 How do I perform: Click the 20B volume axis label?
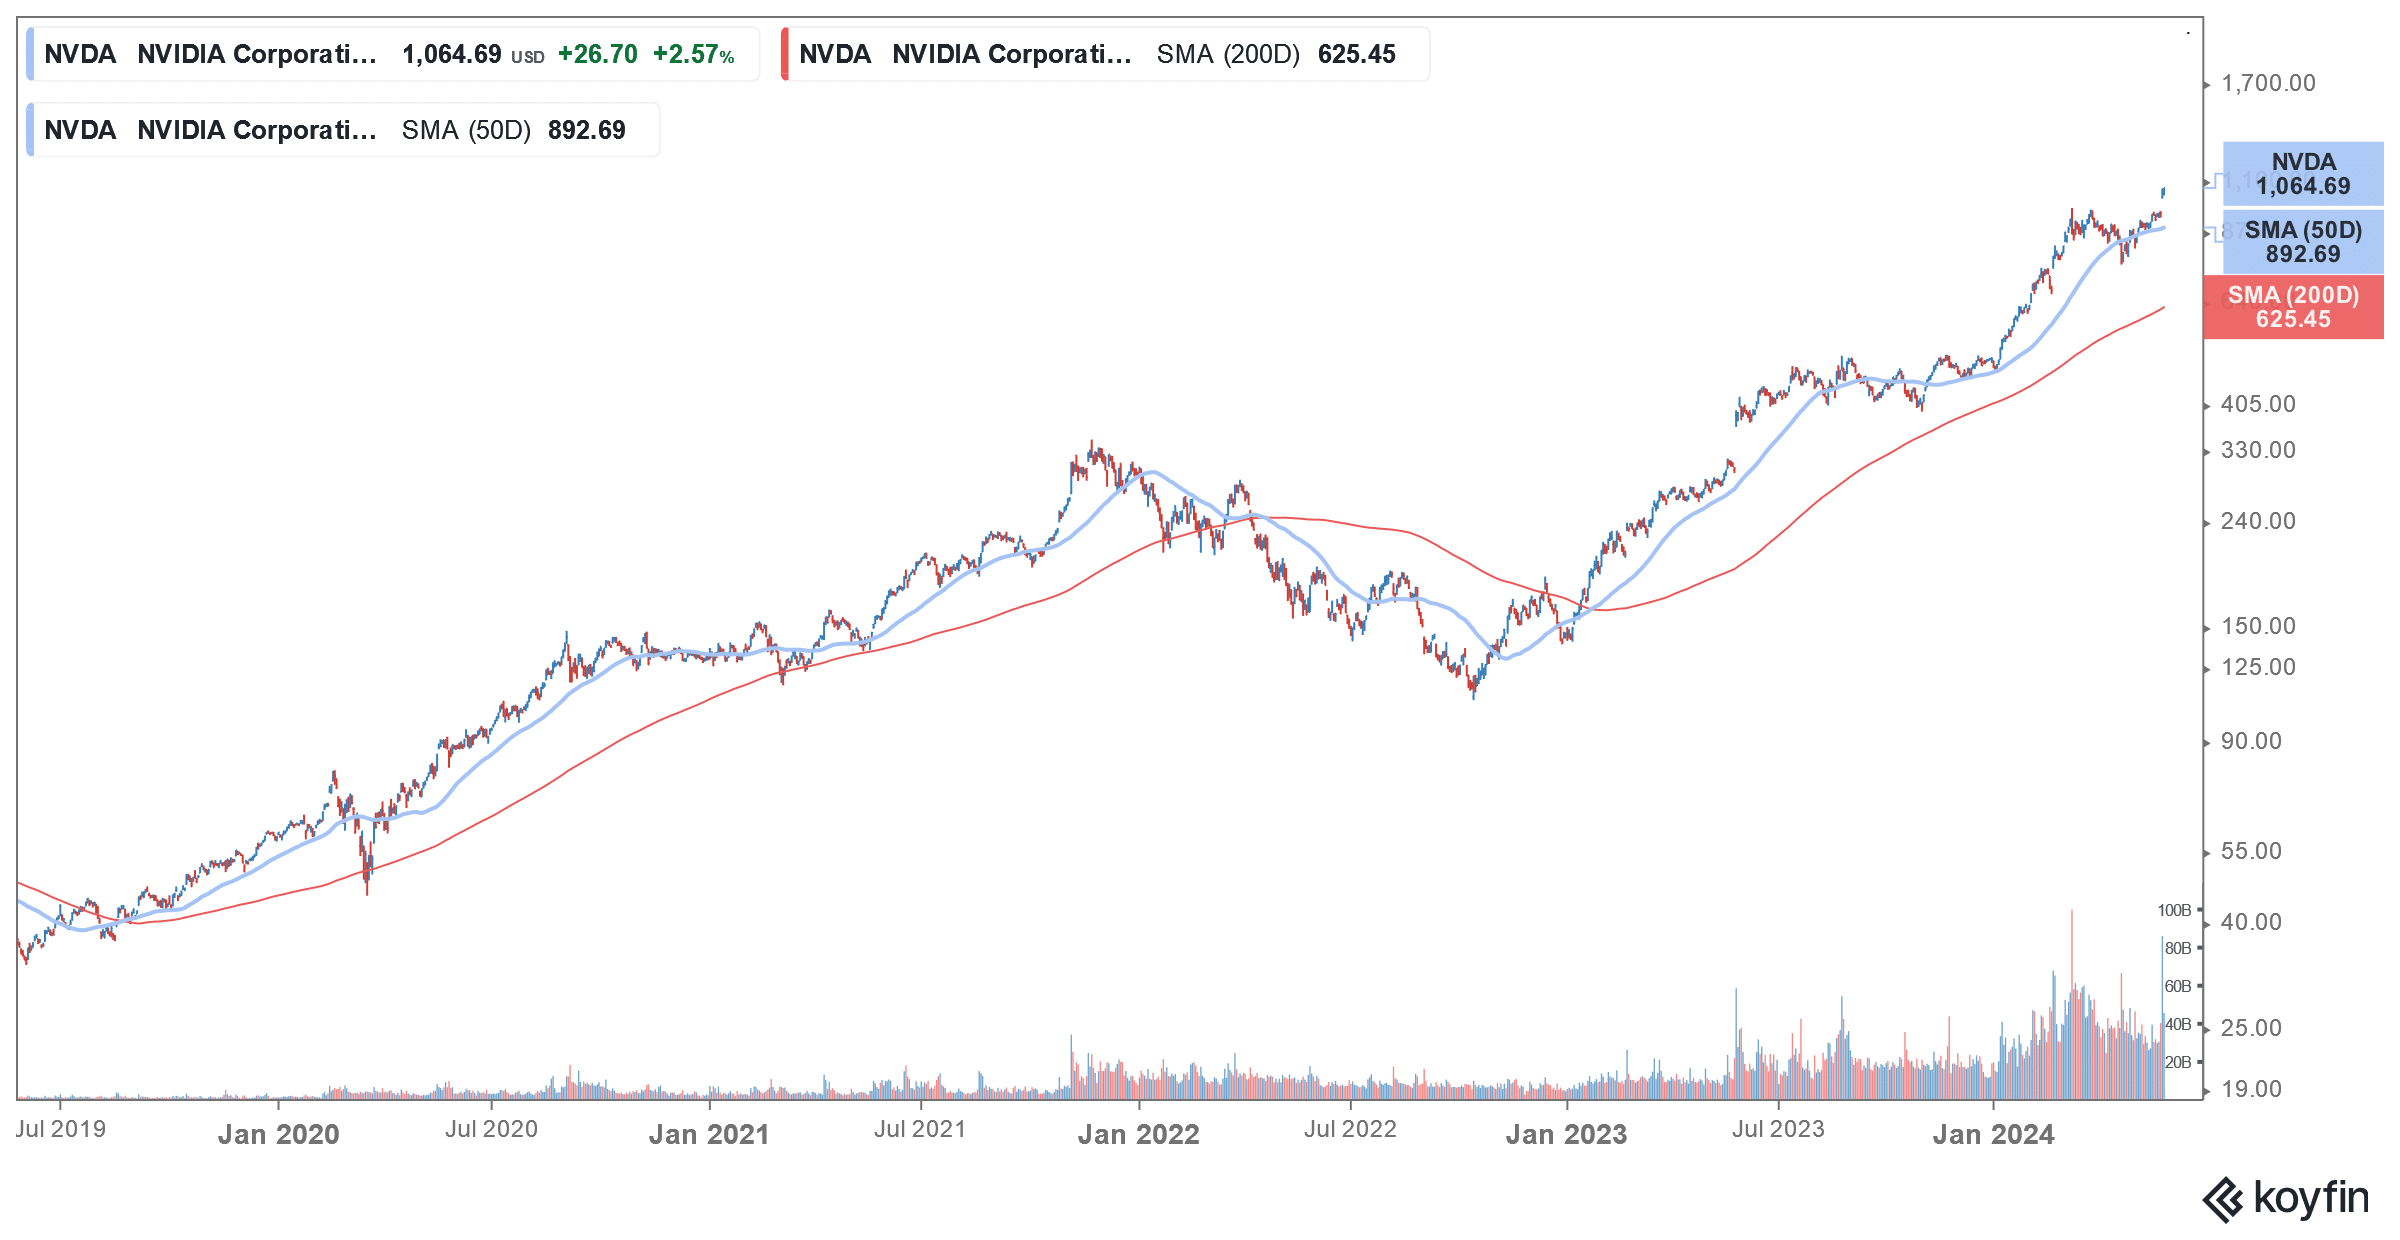(2177, 1062)
